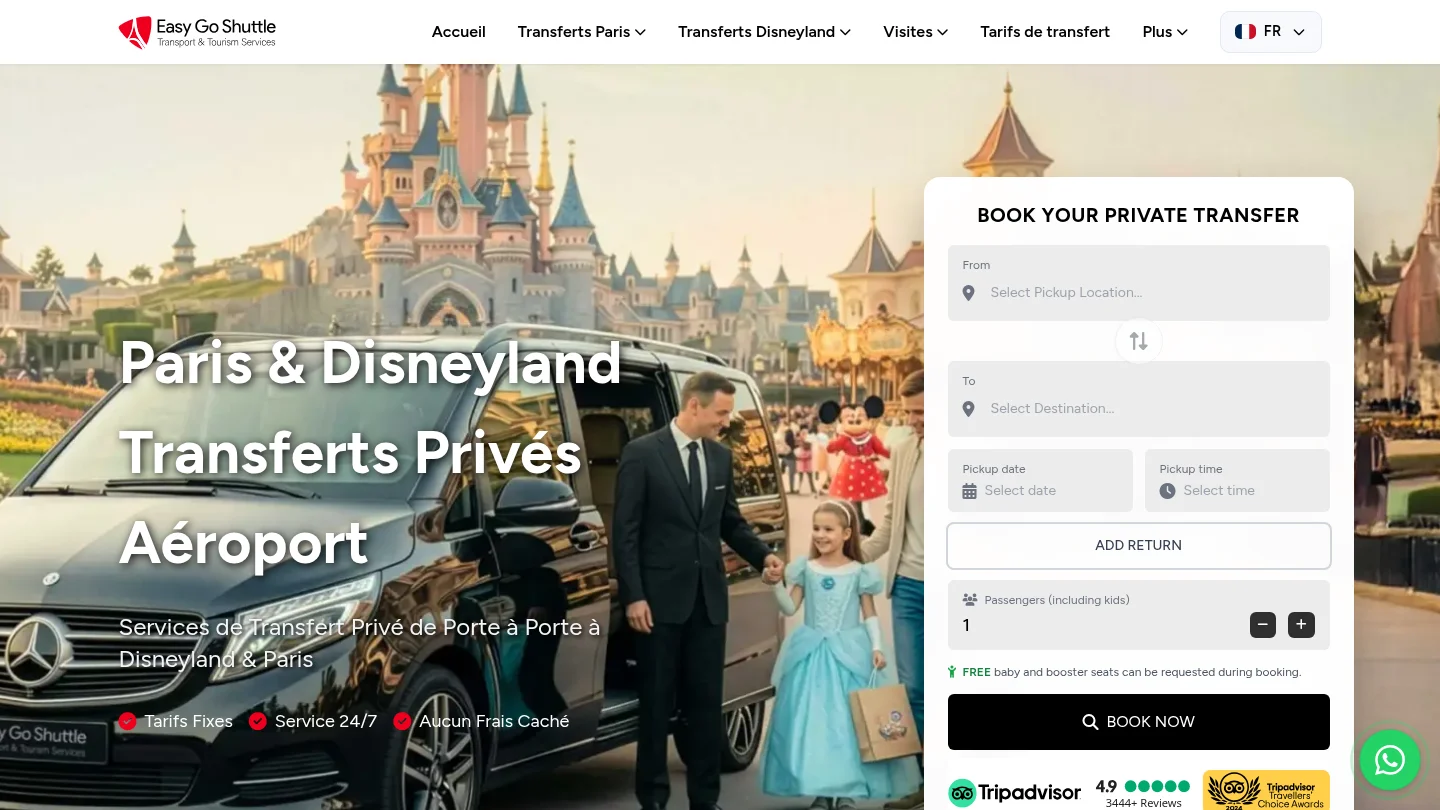This screenshot has height=810, width=1440.
Task: Click the 'Service 24/7' text
Action: (326, 721)
